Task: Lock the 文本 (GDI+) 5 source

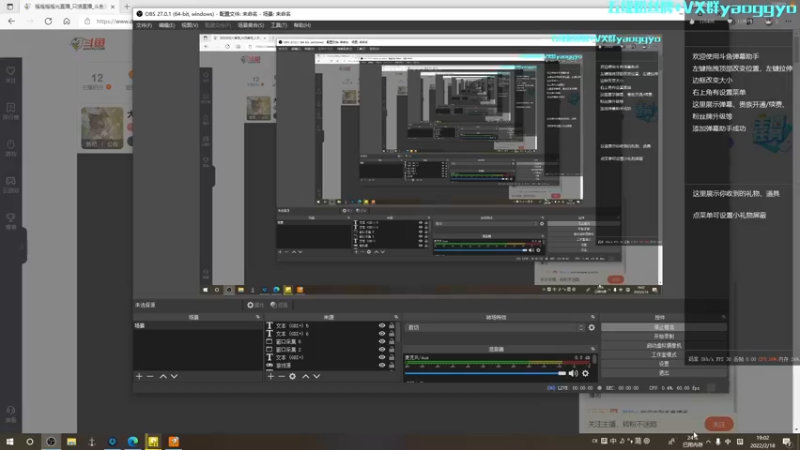Action: pos(392,326)
